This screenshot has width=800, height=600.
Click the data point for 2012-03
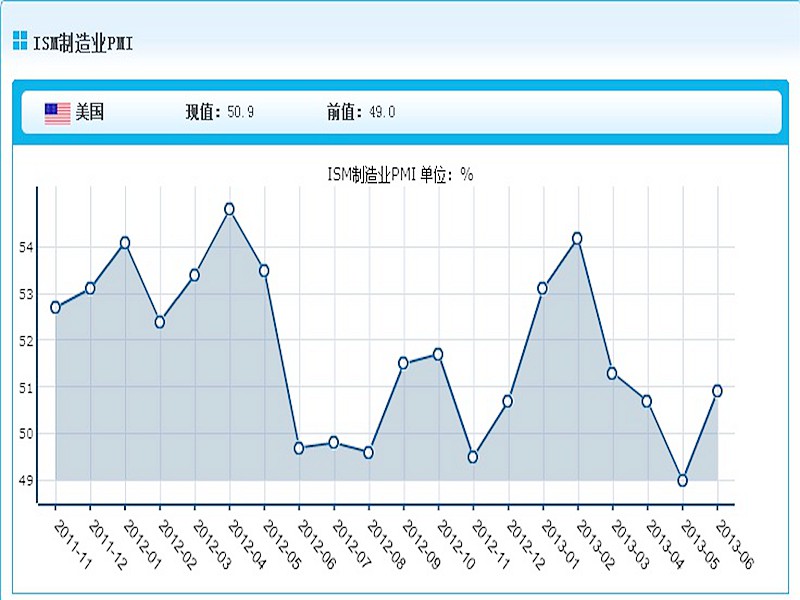point(194,276)
